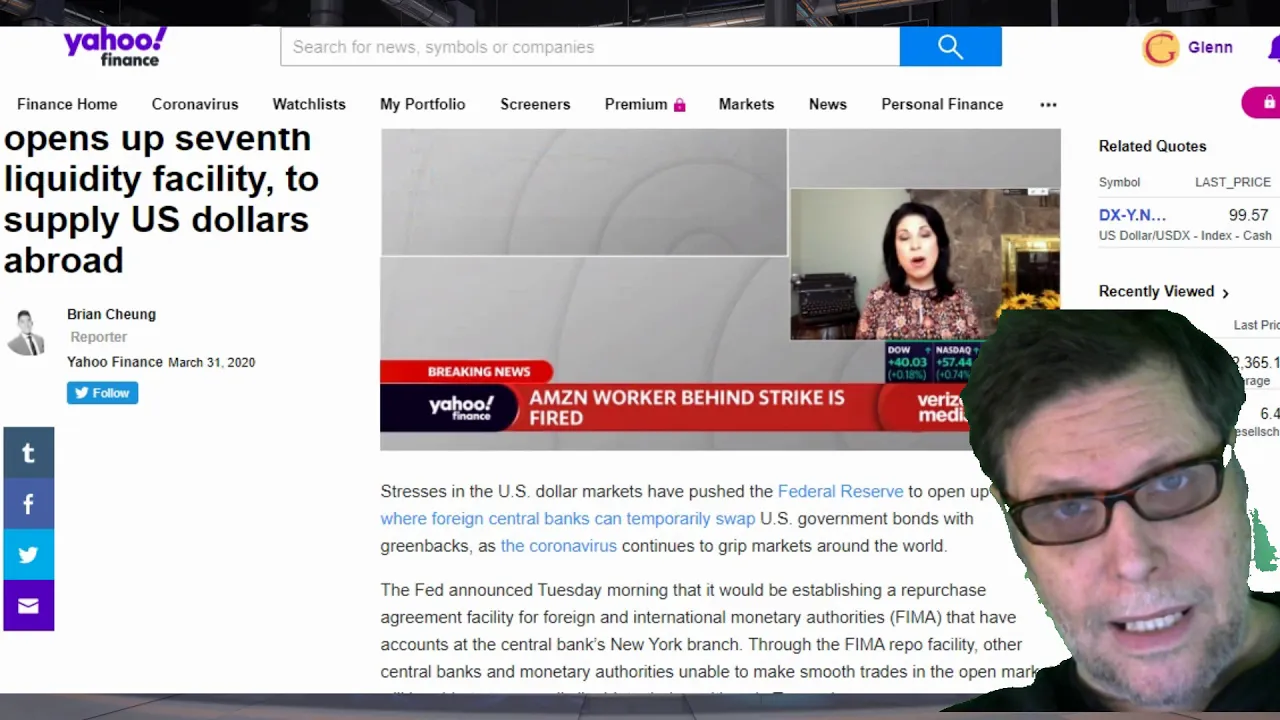The image size is (1280, 720).
Task: Expand Recently Viewed chevron
Action: 1225,292
